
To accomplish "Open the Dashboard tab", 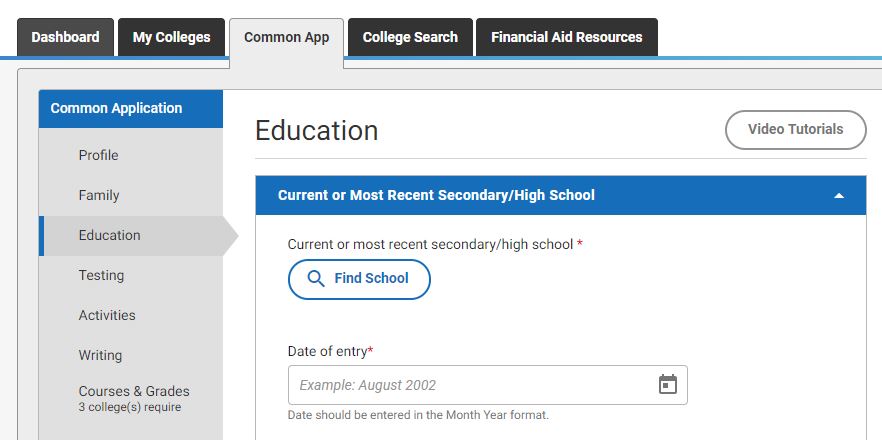I will (x=65, y=37).
